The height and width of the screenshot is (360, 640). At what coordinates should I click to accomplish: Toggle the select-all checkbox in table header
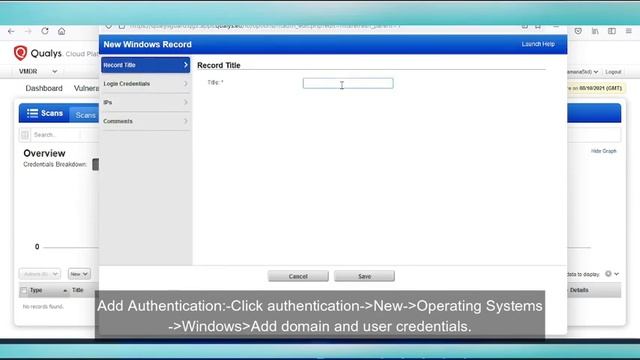tap(24, 291)
